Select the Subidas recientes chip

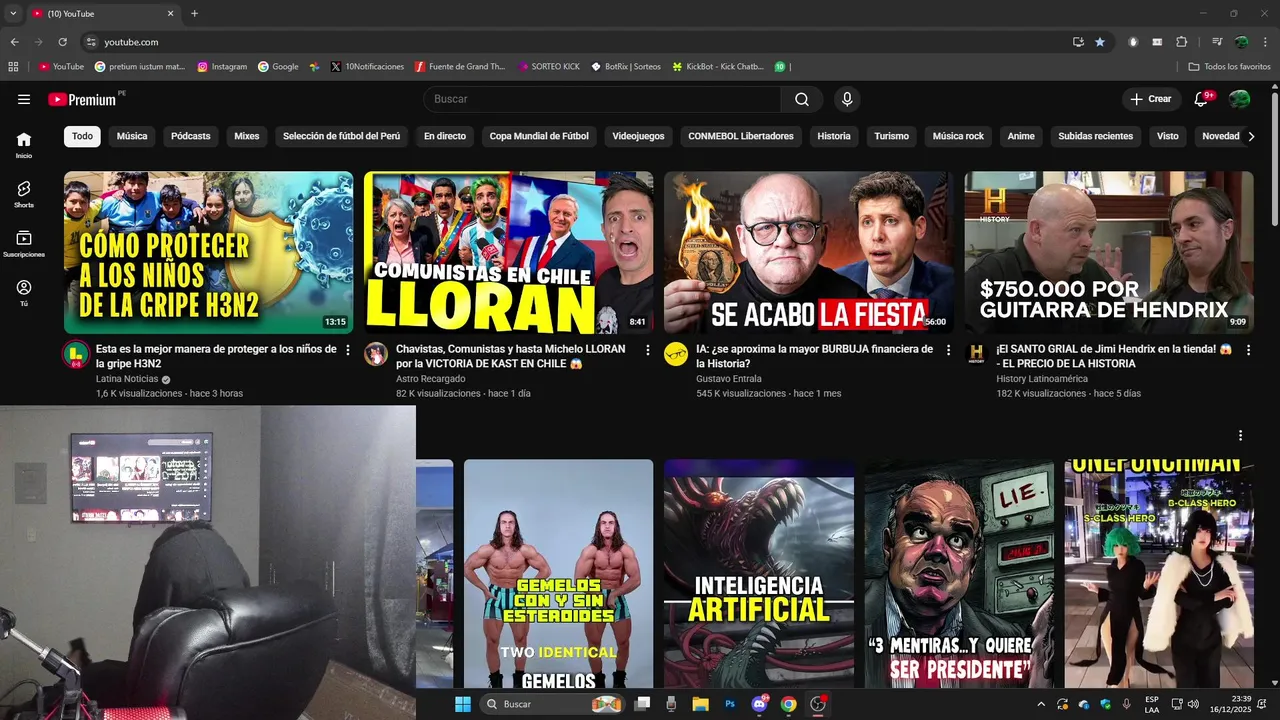[1096, 136]
